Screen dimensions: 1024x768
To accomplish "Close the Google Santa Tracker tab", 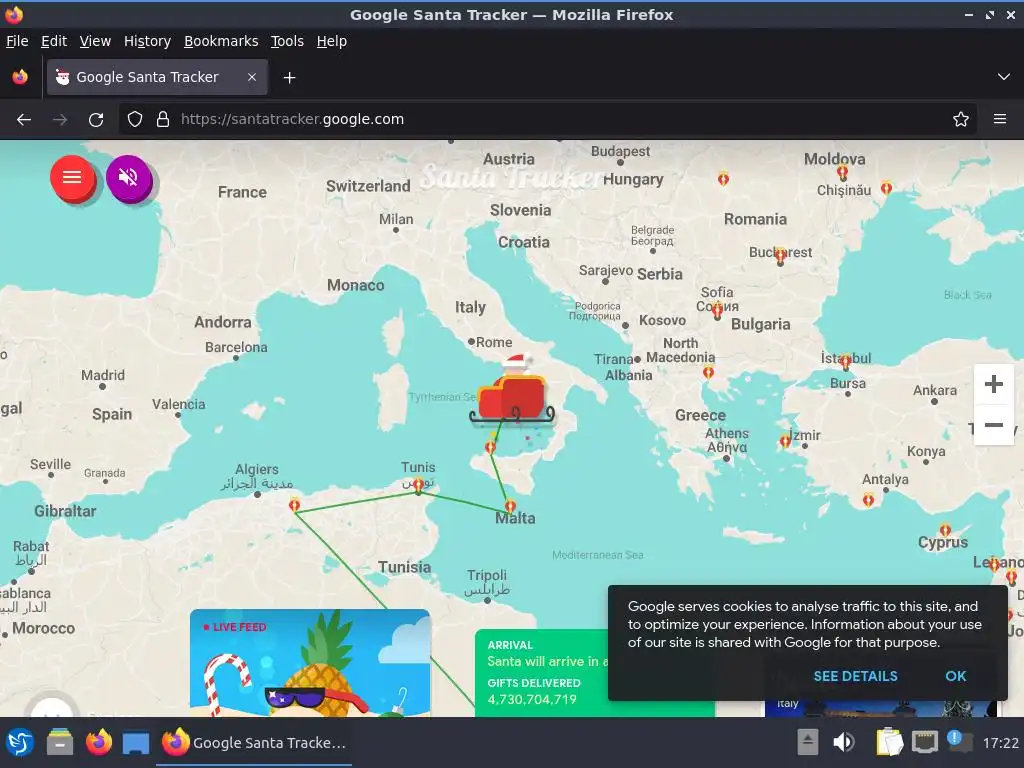I will point(252,77).
